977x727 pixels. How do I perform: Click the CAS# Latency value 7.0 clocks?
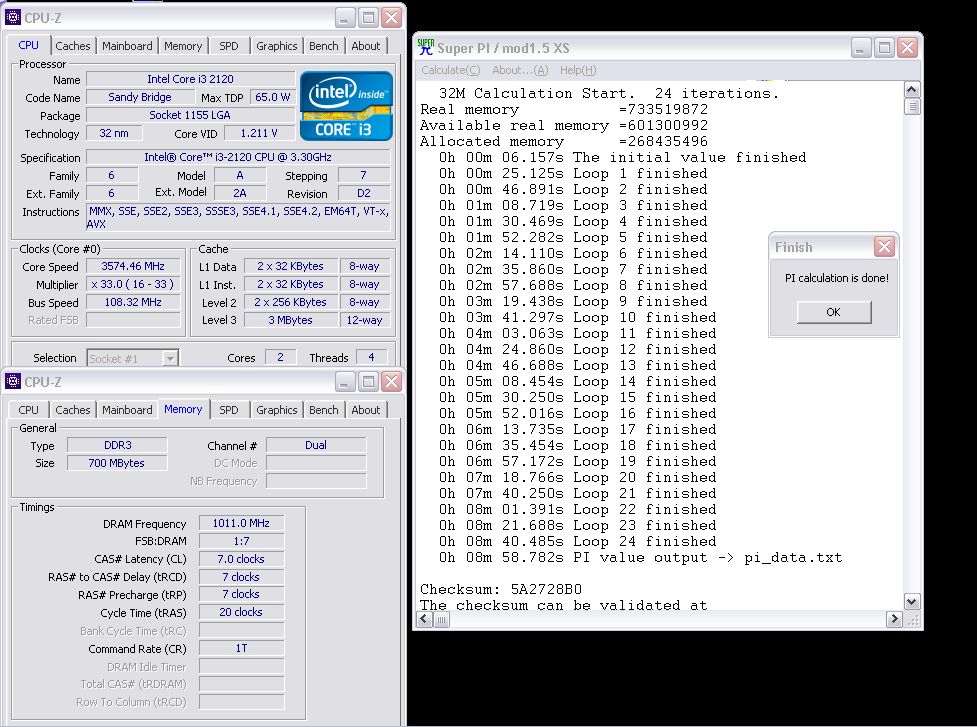point(241,559)
